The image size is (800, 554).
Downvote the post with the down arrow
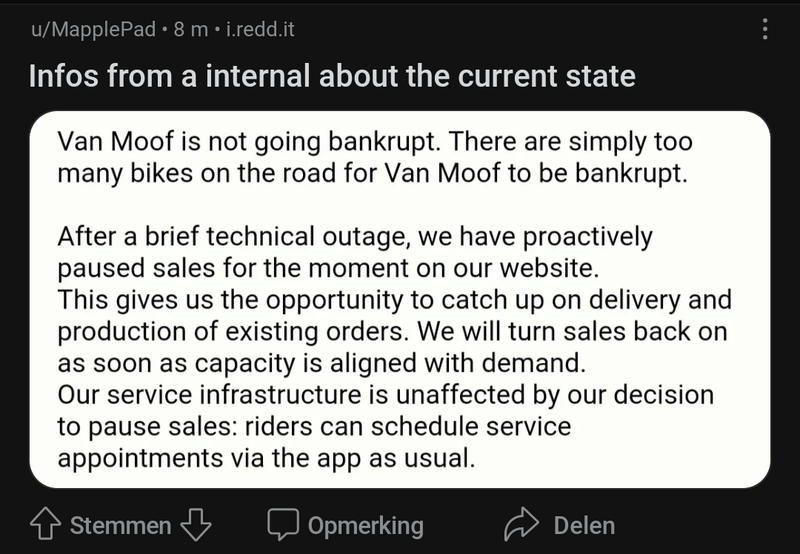pyautogui.click(x=199, y=525)
